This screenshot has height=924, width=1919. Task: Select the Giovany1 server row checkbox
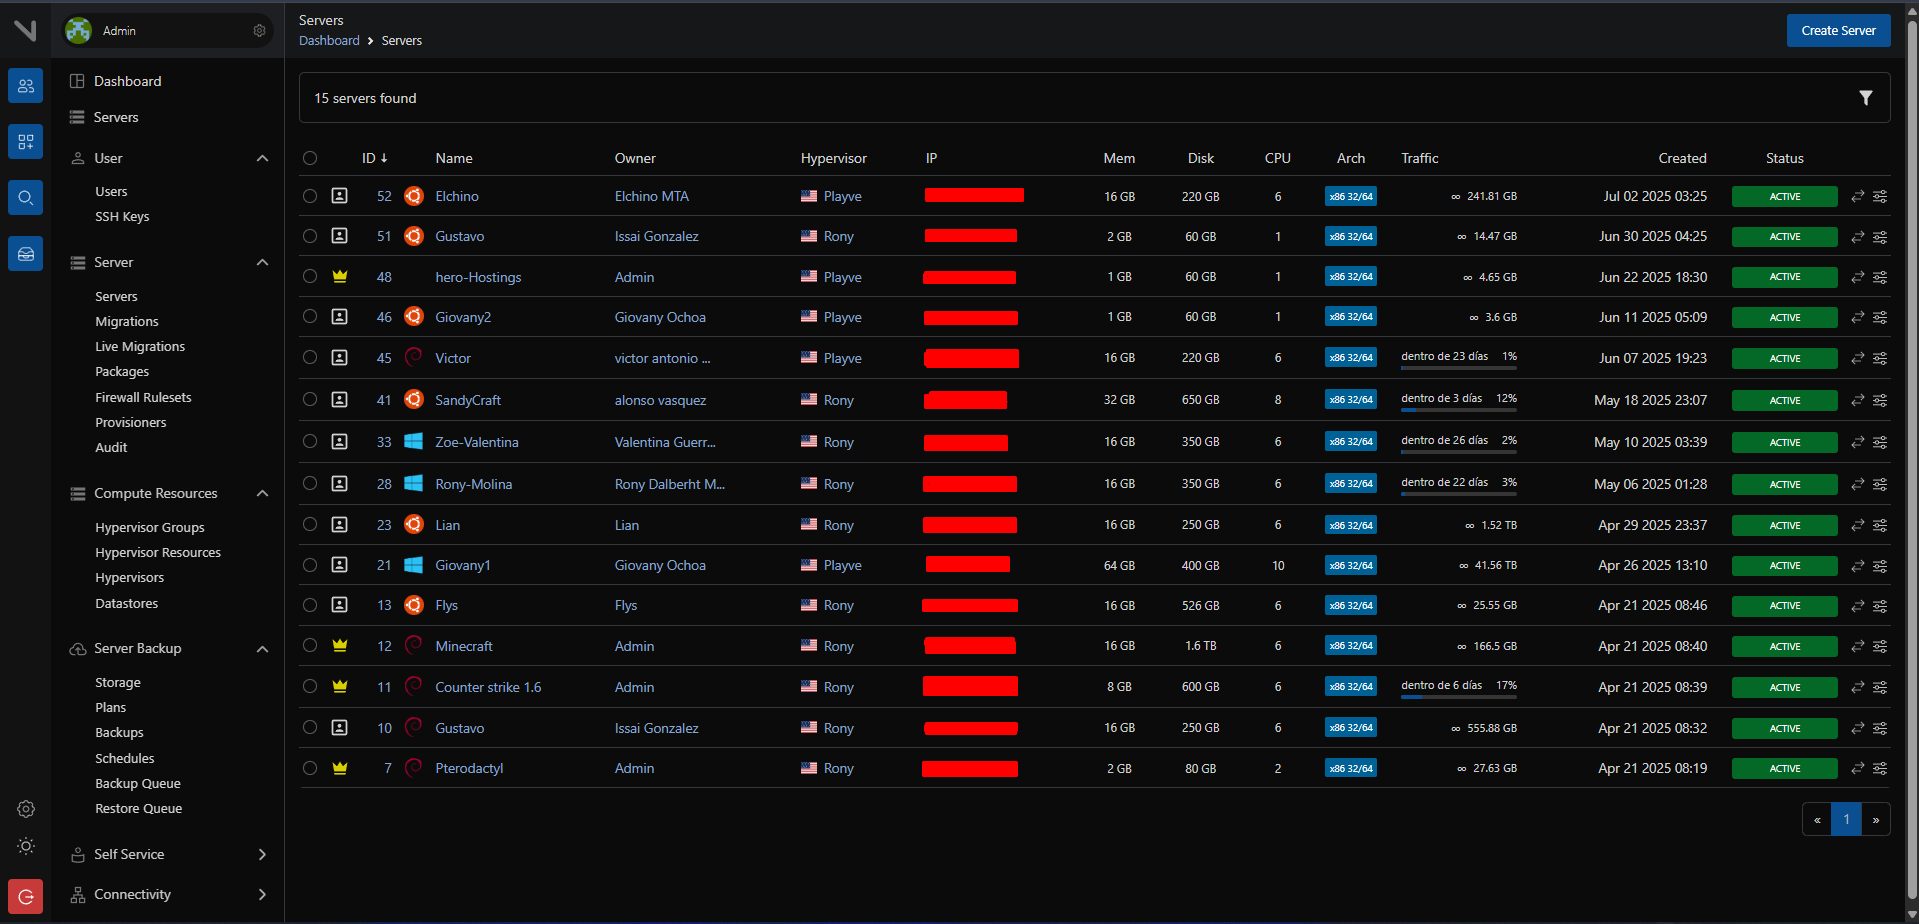point(310,566)
